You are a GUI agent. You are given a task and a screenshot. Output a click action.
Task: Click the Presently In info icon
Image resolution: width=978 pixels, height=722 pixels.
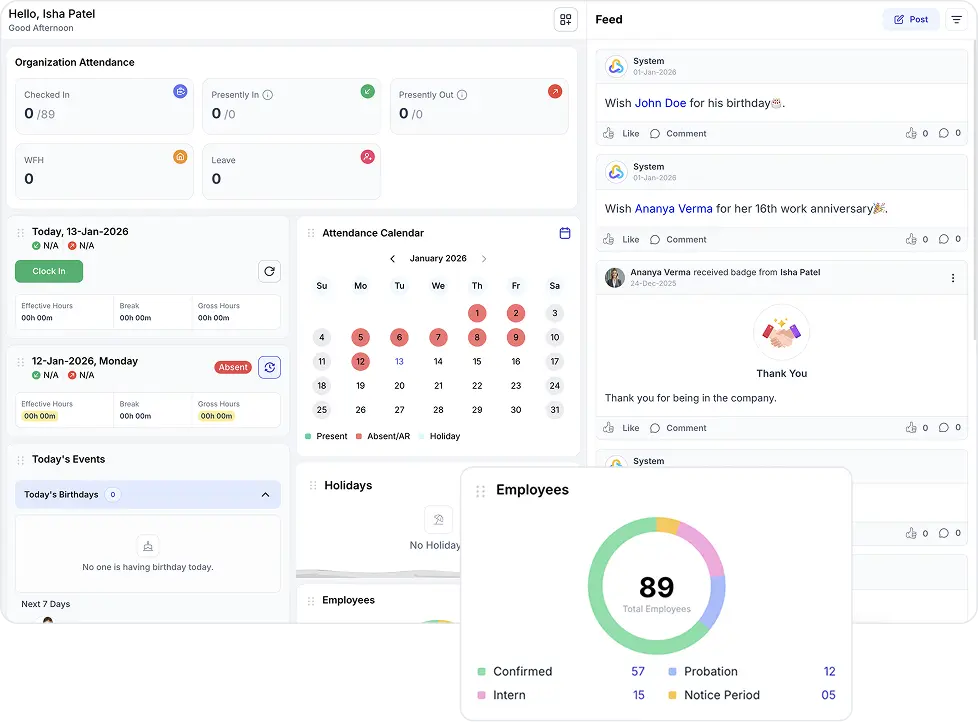pyautogui.click(x=268, y=95)
